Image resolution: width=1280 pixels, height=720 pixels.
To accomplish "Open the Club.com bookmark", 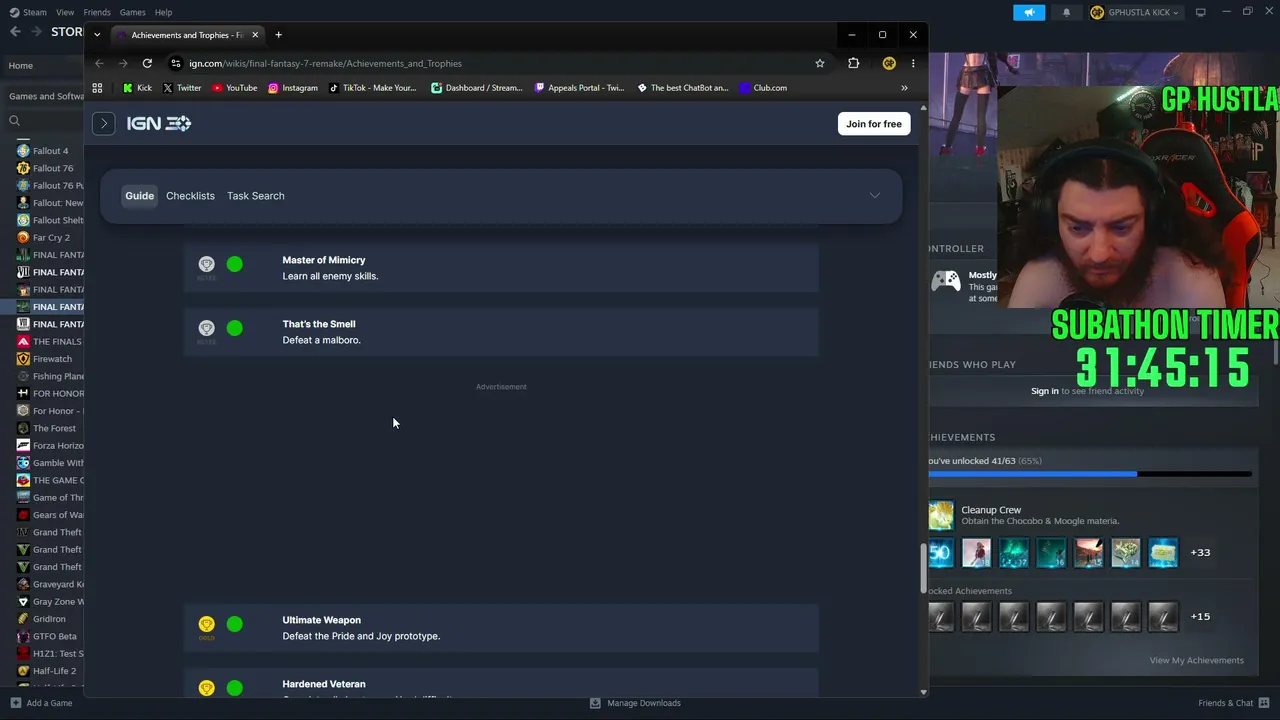I will 763,88.
